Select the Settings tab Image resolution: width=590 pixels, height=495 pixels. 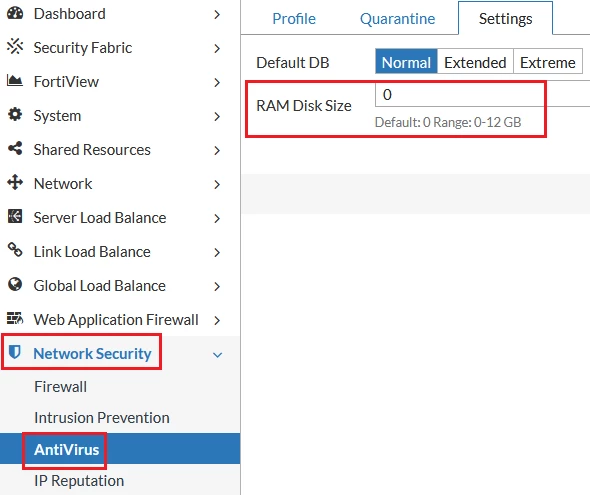[x=505, y=18]
